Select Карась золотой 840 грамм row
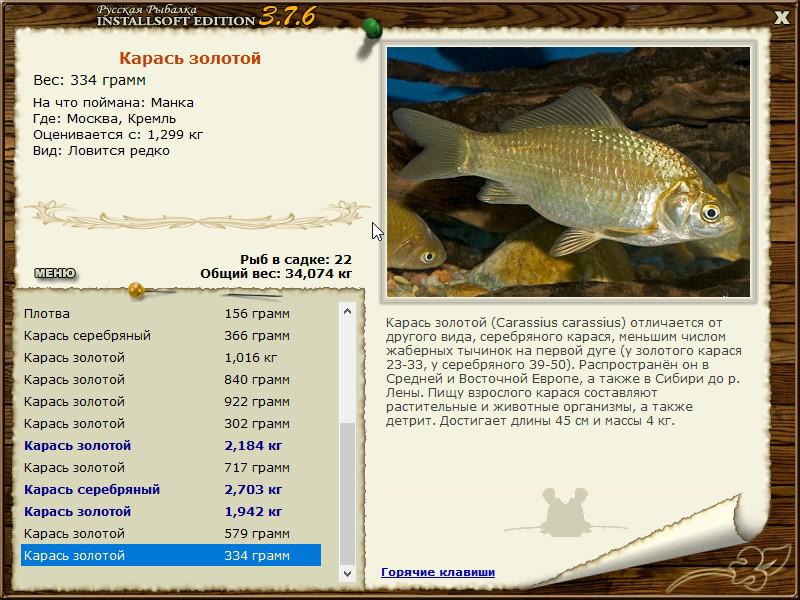 click(171, 380)
